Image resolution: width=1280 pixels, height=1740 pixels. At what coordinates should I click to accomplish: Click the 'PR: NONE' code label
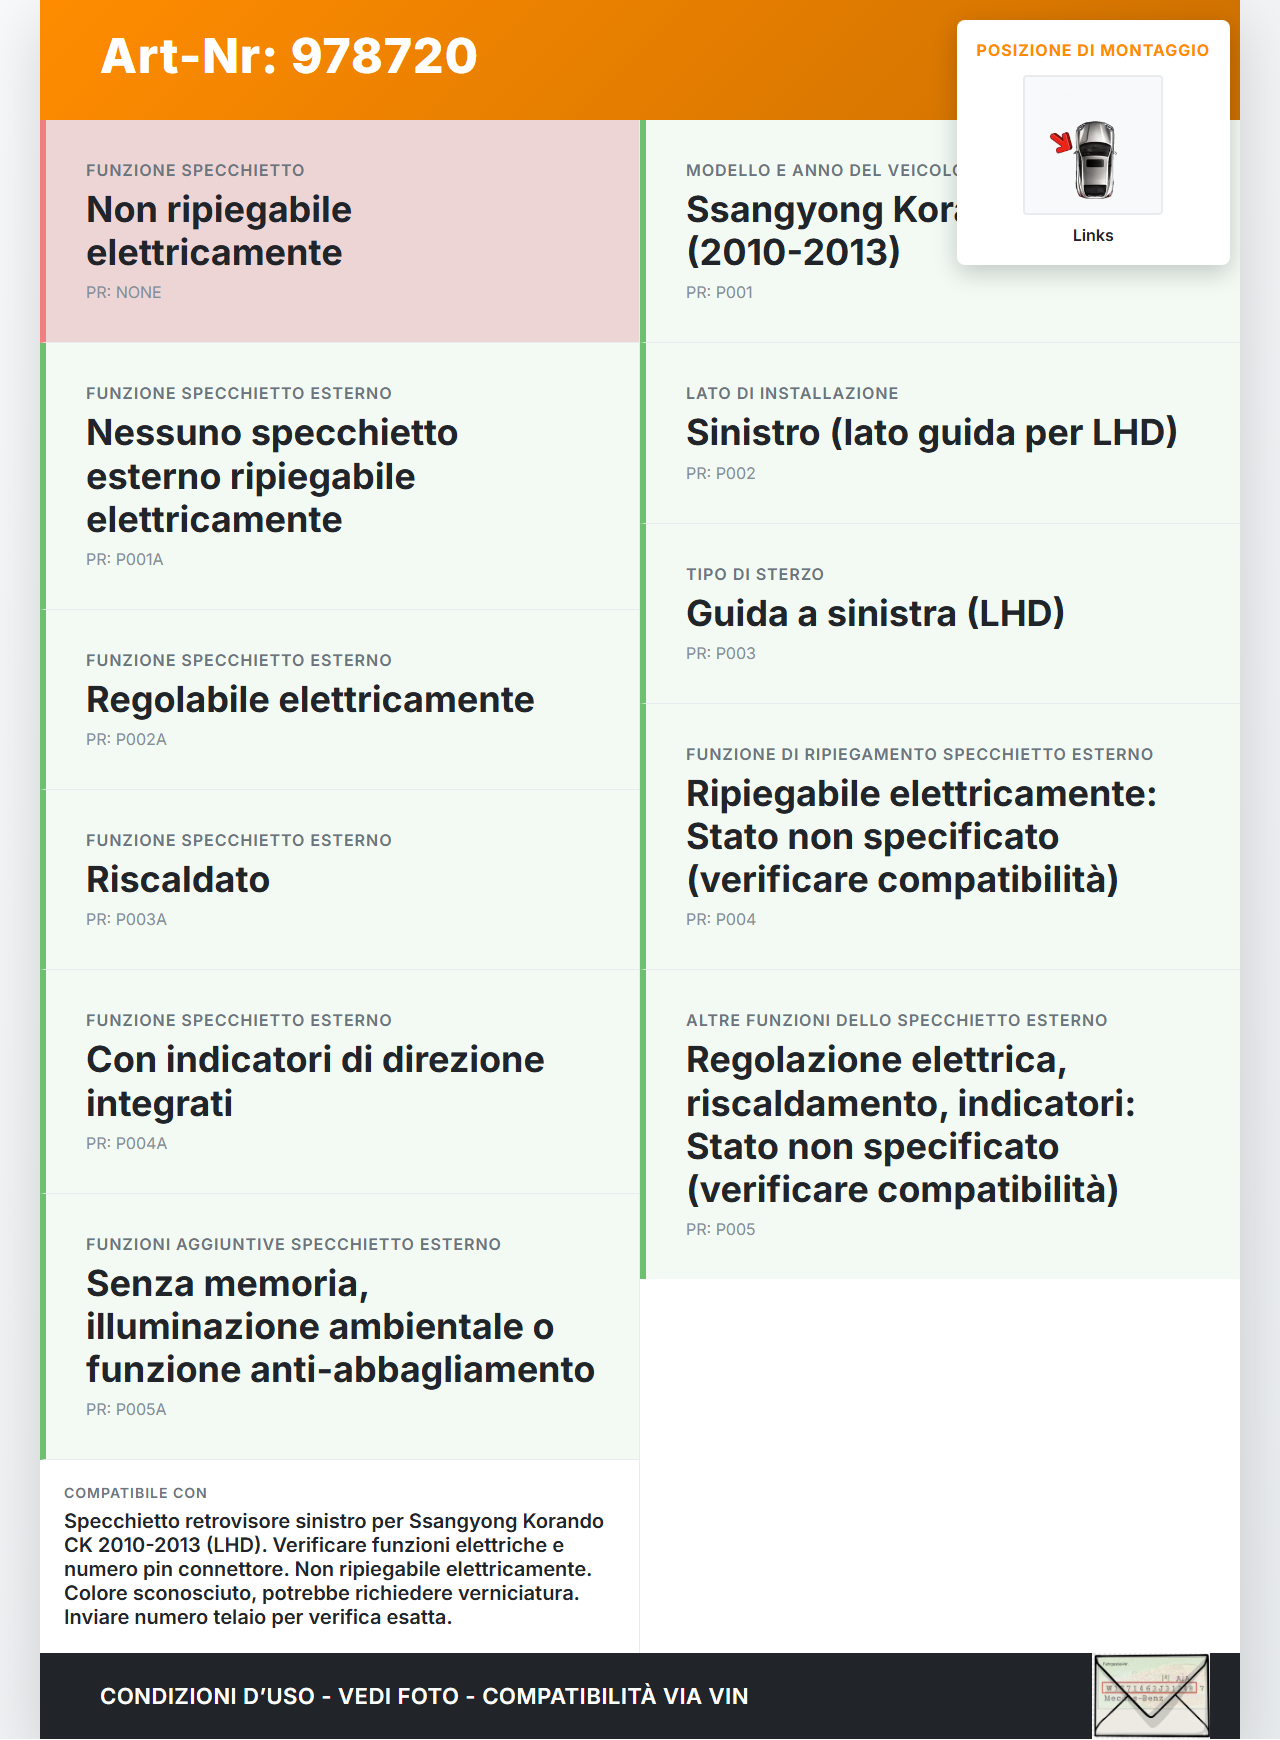[x=123, y=292]
